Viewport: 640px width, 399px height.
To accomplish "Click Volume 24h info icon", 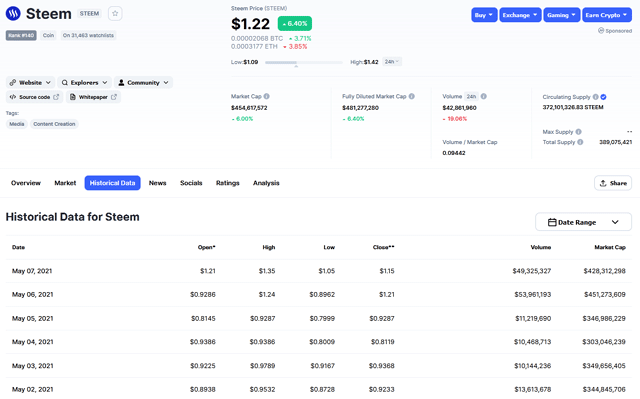I will tap(484, 96).
